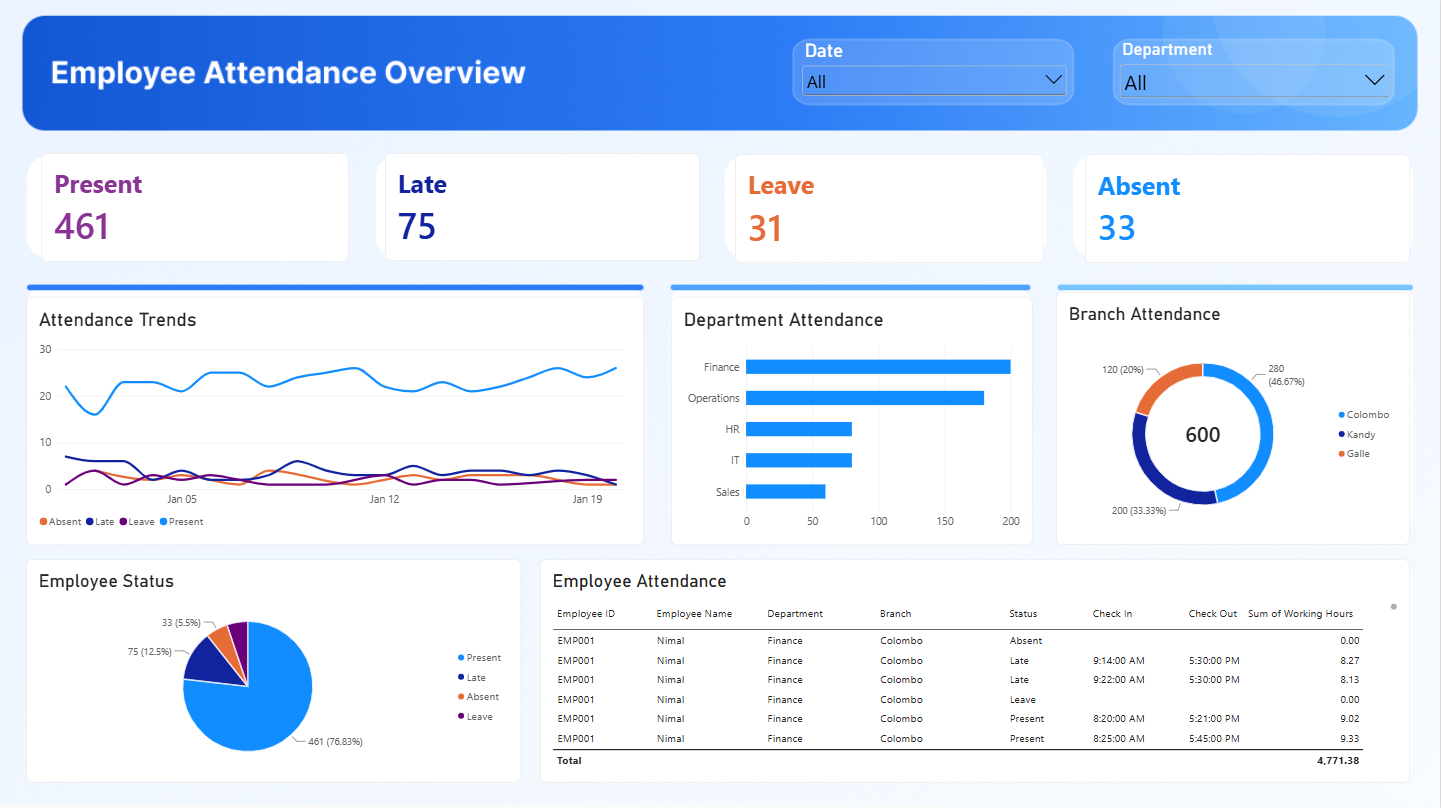Sort table by Employee Name column header
The width and height of the screenshot is (1441, 808).
[694, 614]
